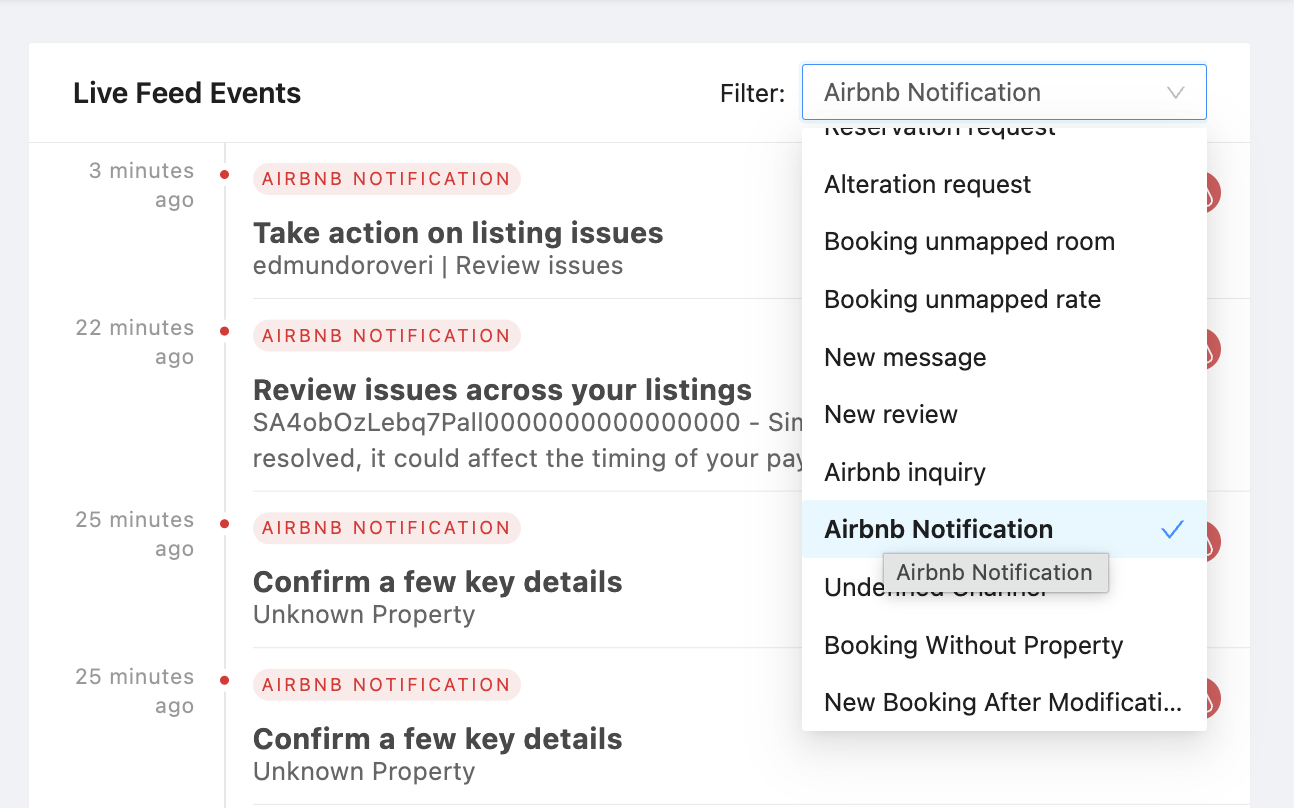Click the SA4obOzLebq7Pall description text
1294x808 pixels.
[527, 440]
